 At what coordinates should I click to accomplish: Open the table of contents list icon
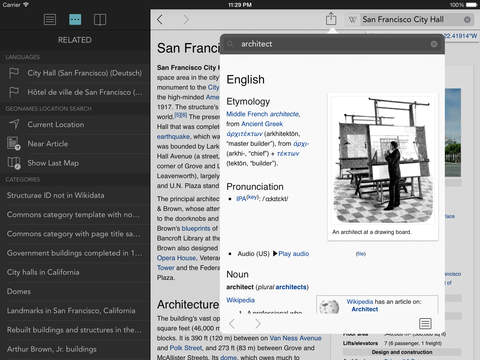(50, 19)
